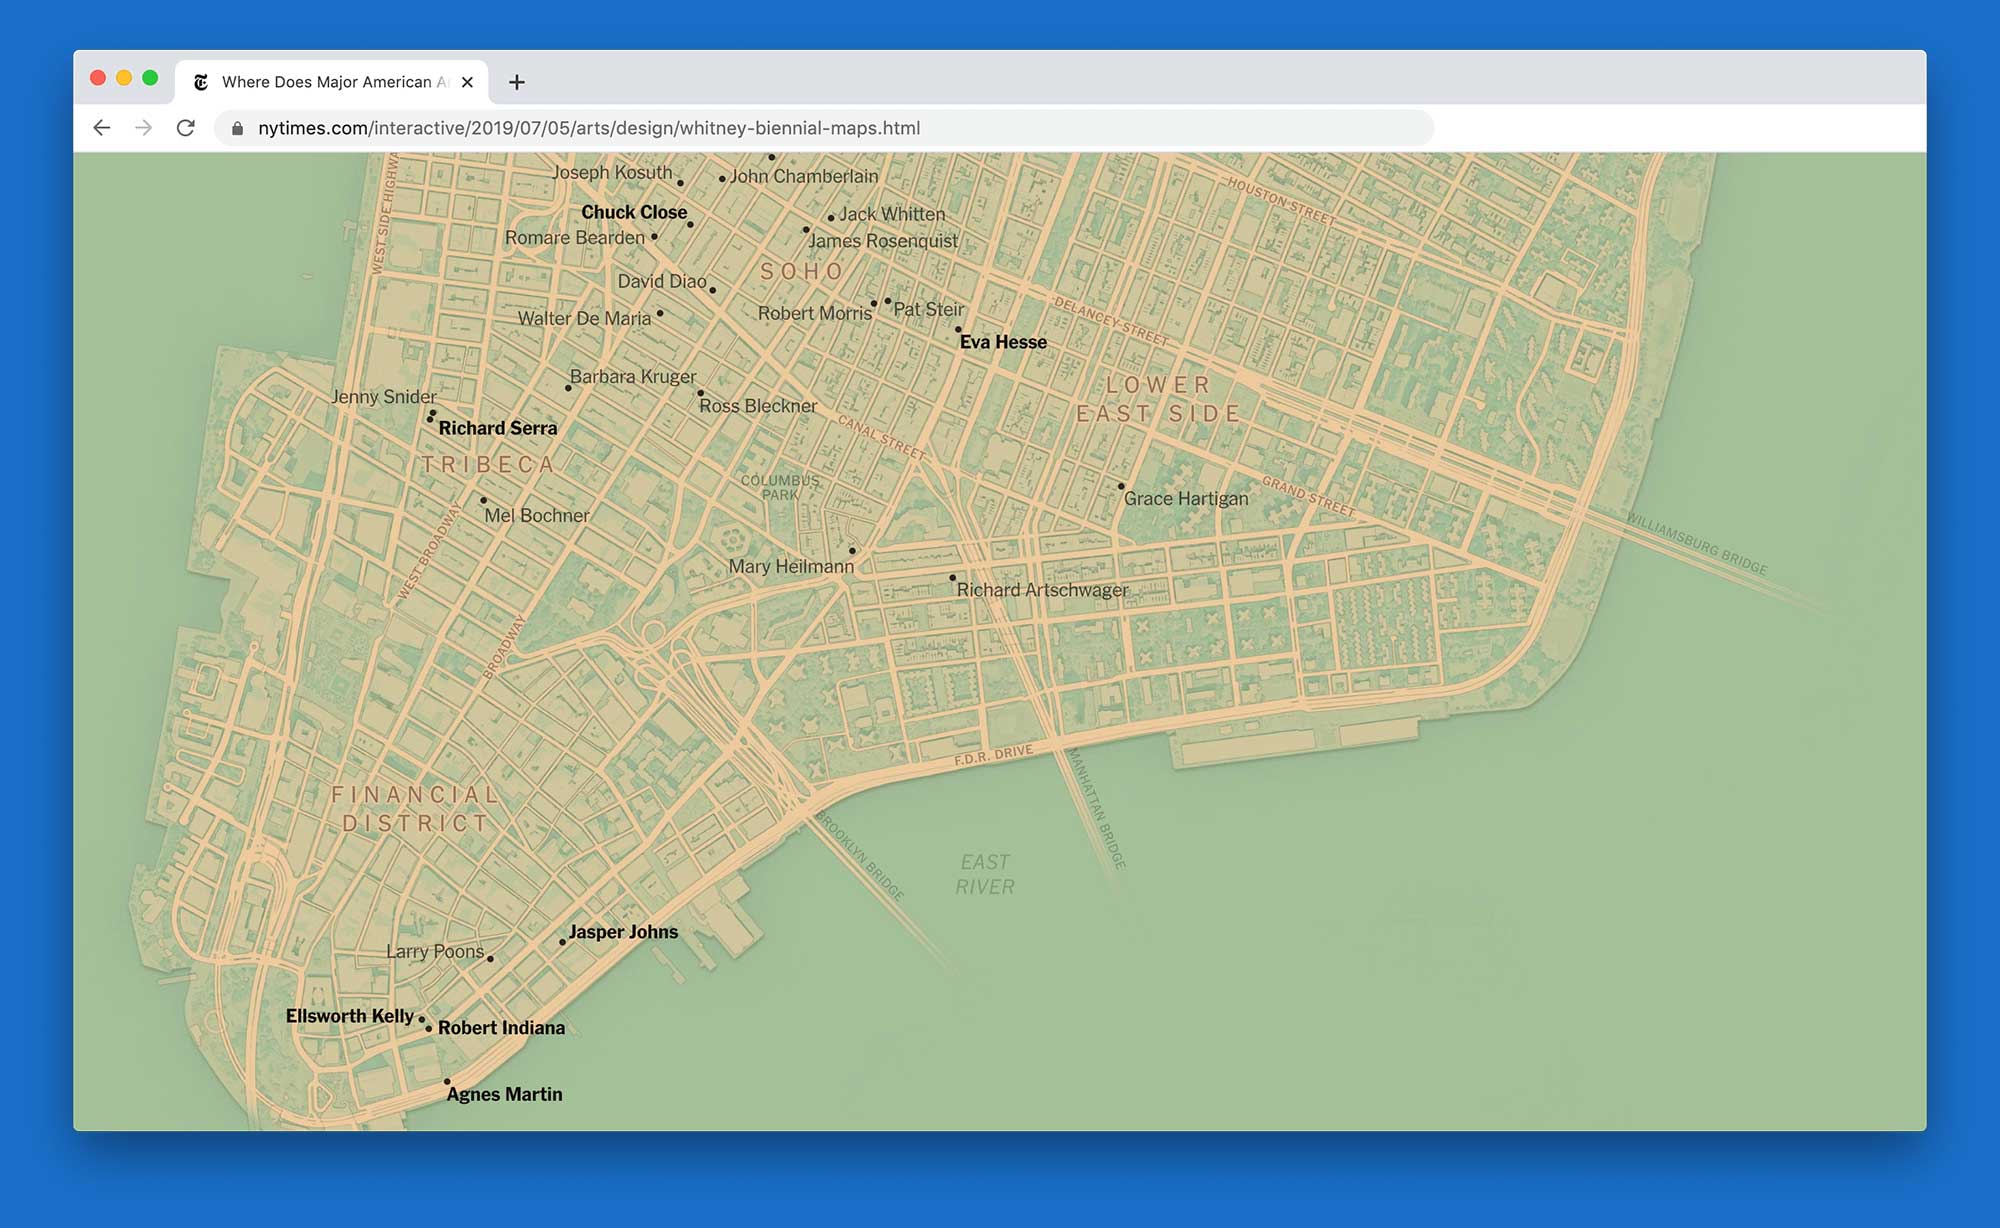Close the NYTimes tab with the X
Screen dimensions: 2000x1228
[467, 83]
